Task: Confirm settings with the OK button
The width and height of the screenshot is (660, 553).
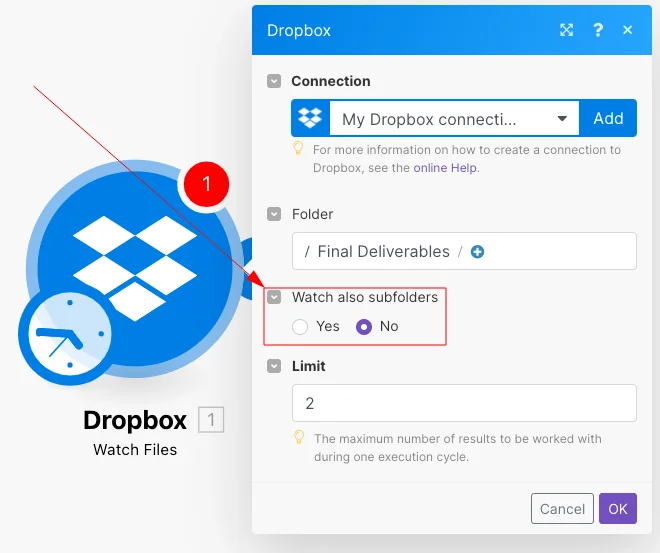Action: pyautogui.click(x=617, y=509)
